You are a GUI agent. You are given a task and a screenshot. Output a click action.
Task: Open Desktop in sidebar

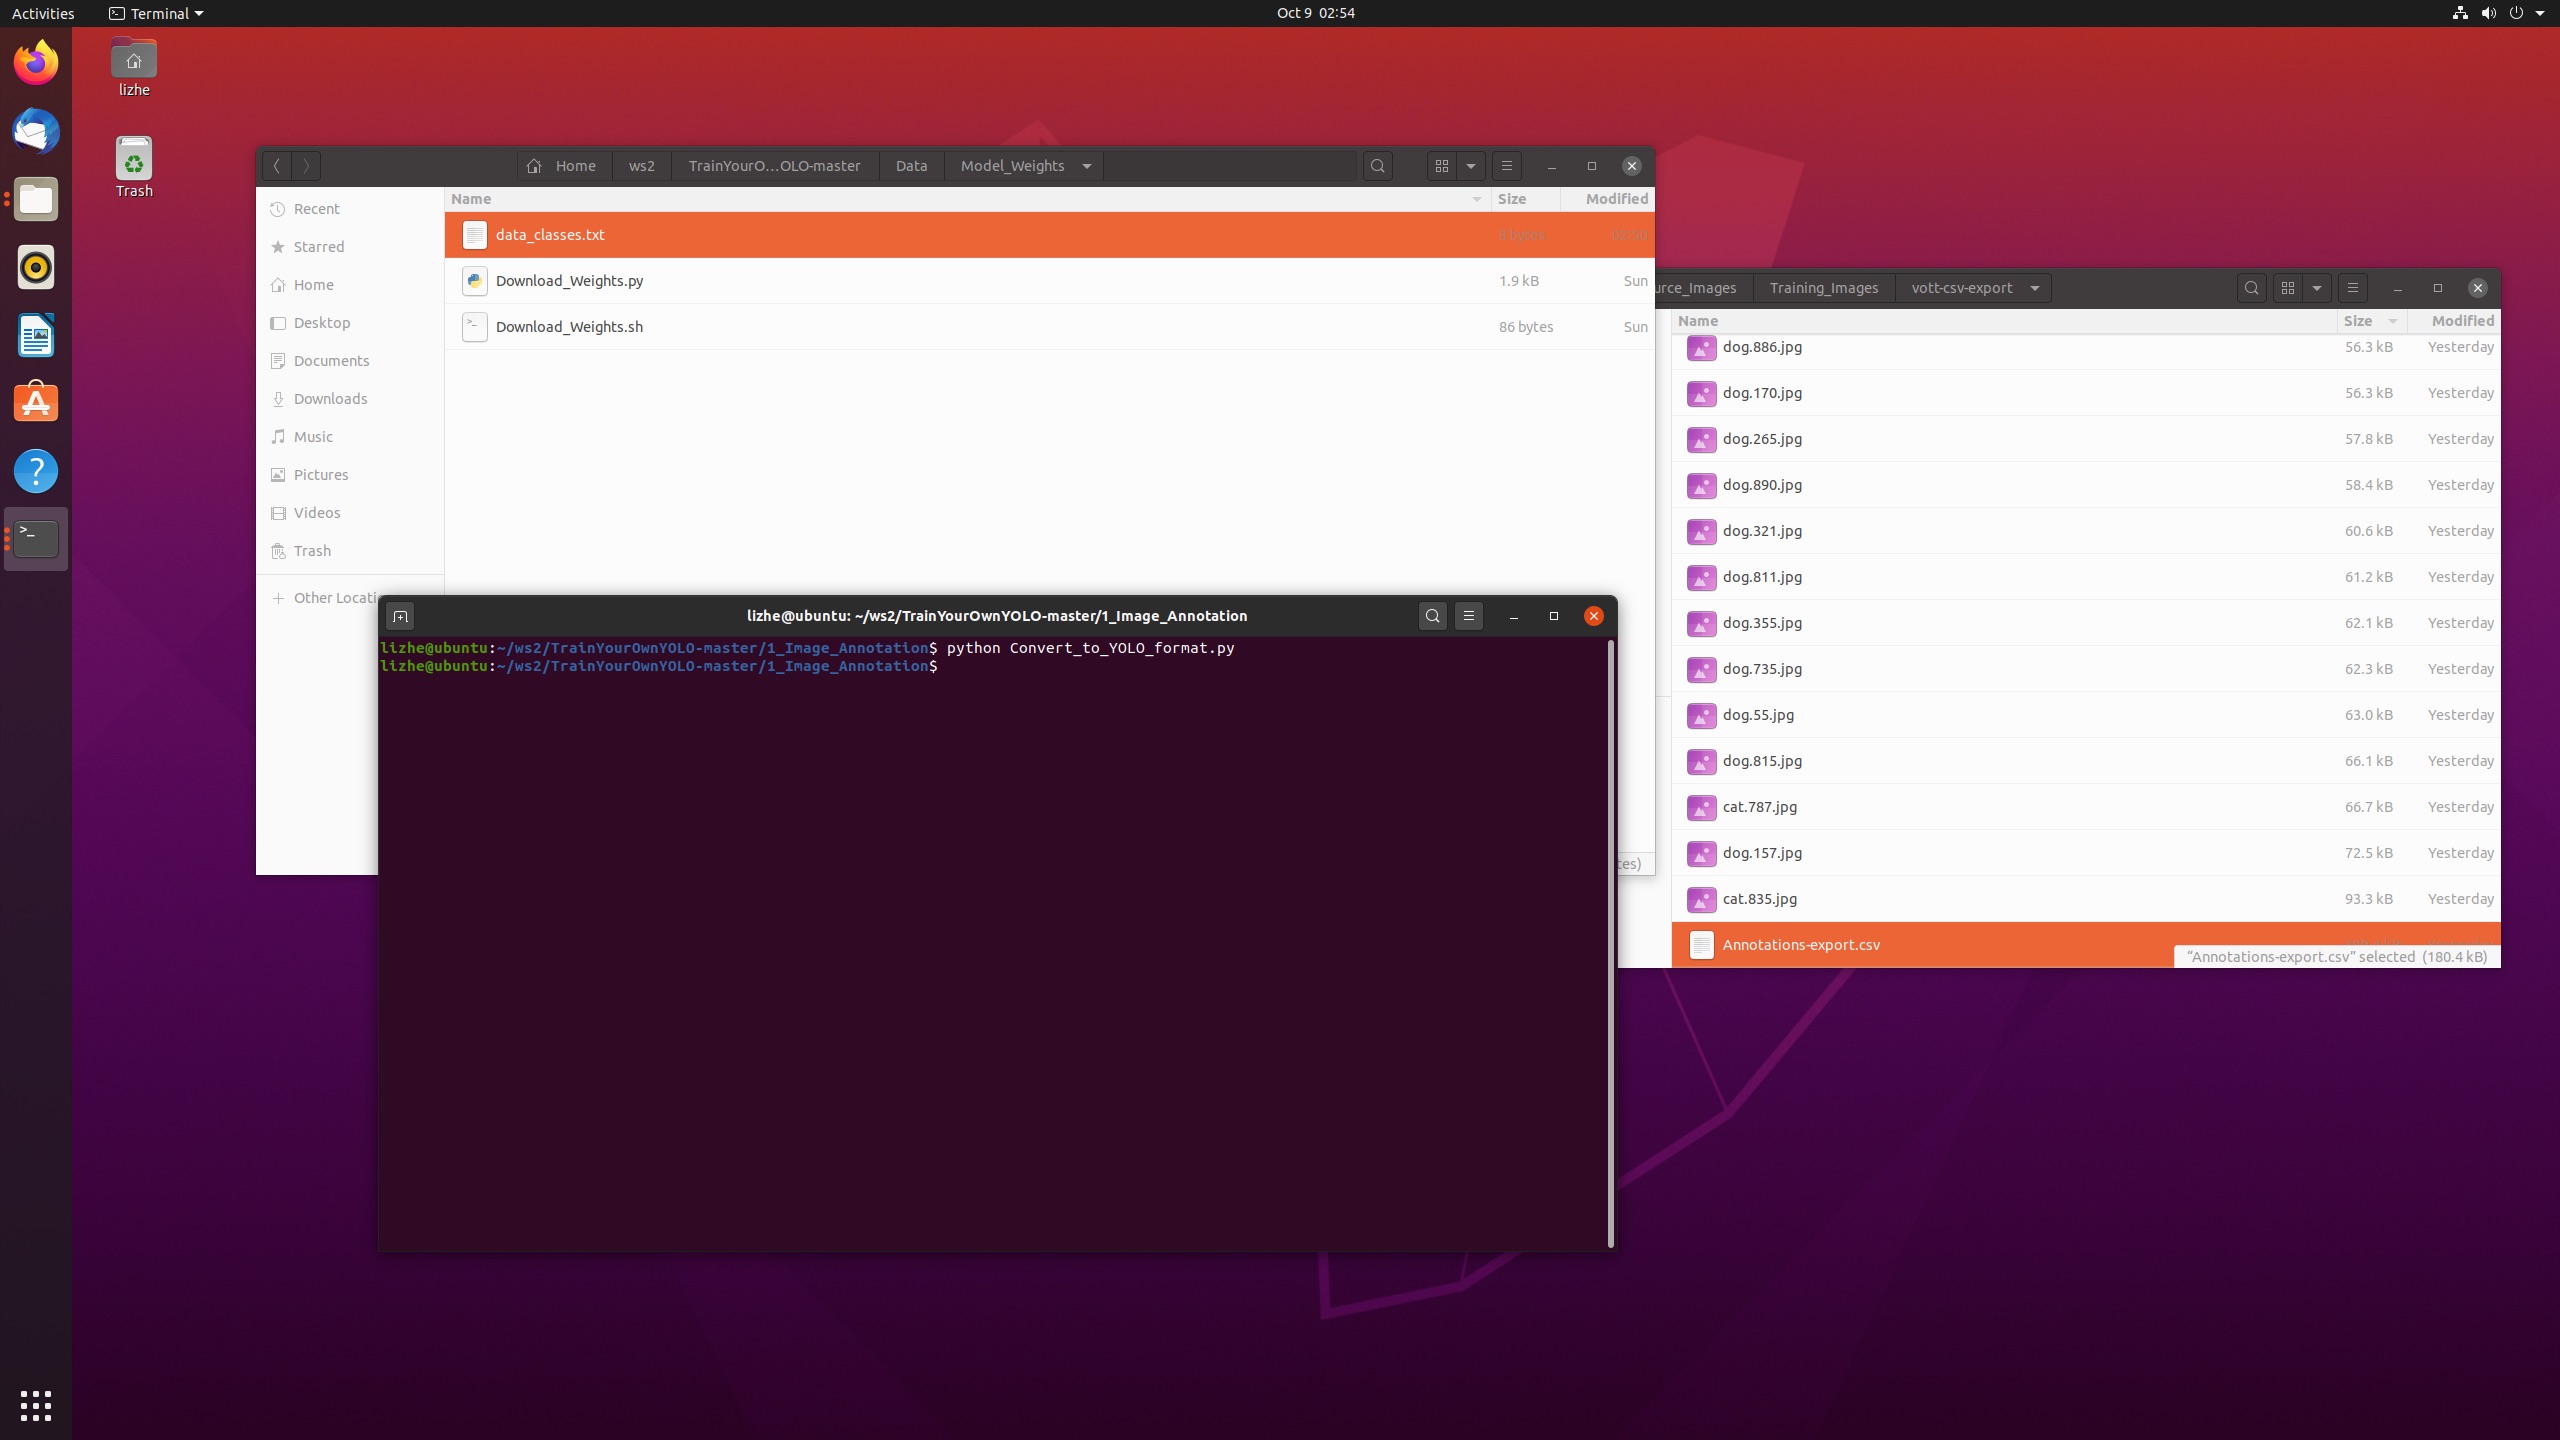coord(349,323)
